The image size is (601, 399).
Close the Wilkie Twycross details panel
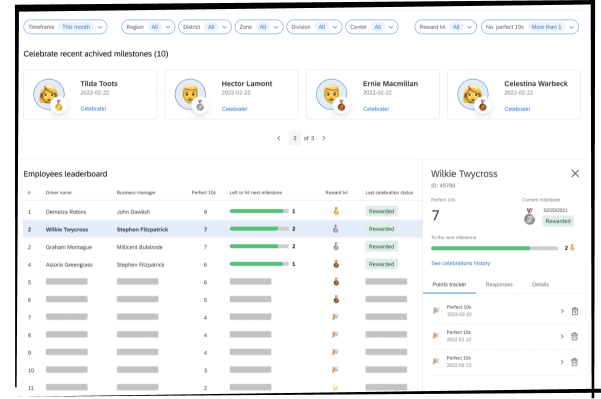coord(575,174)
